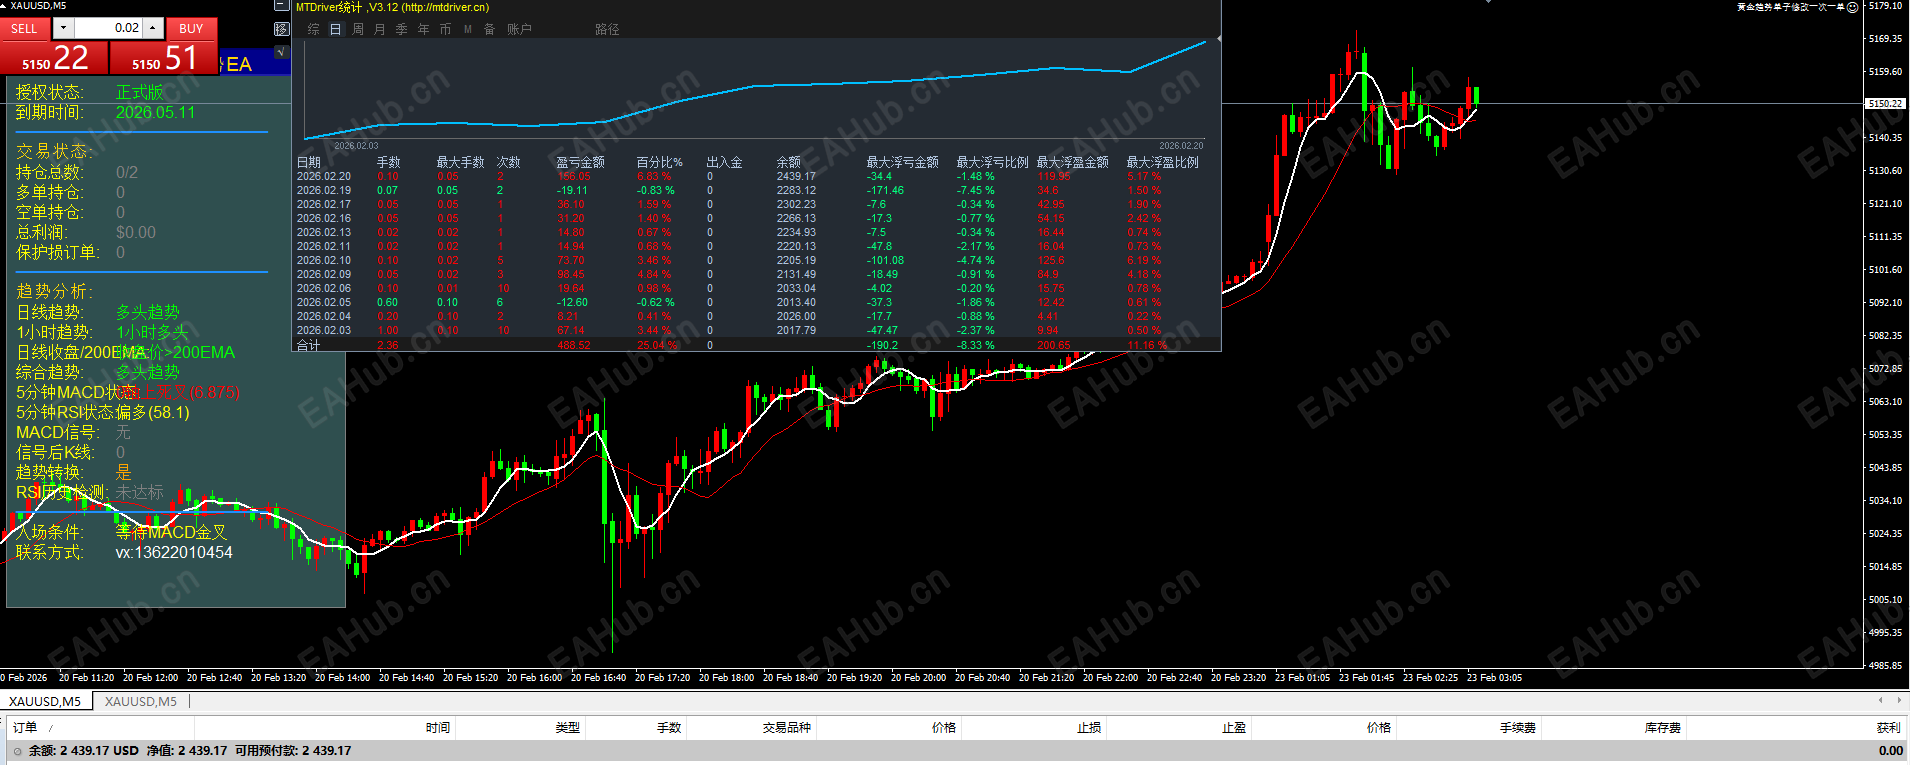This screenshot has height=765, width=1910.
Task: Sort terminal by 止盈 column header
Action: 1234,728
